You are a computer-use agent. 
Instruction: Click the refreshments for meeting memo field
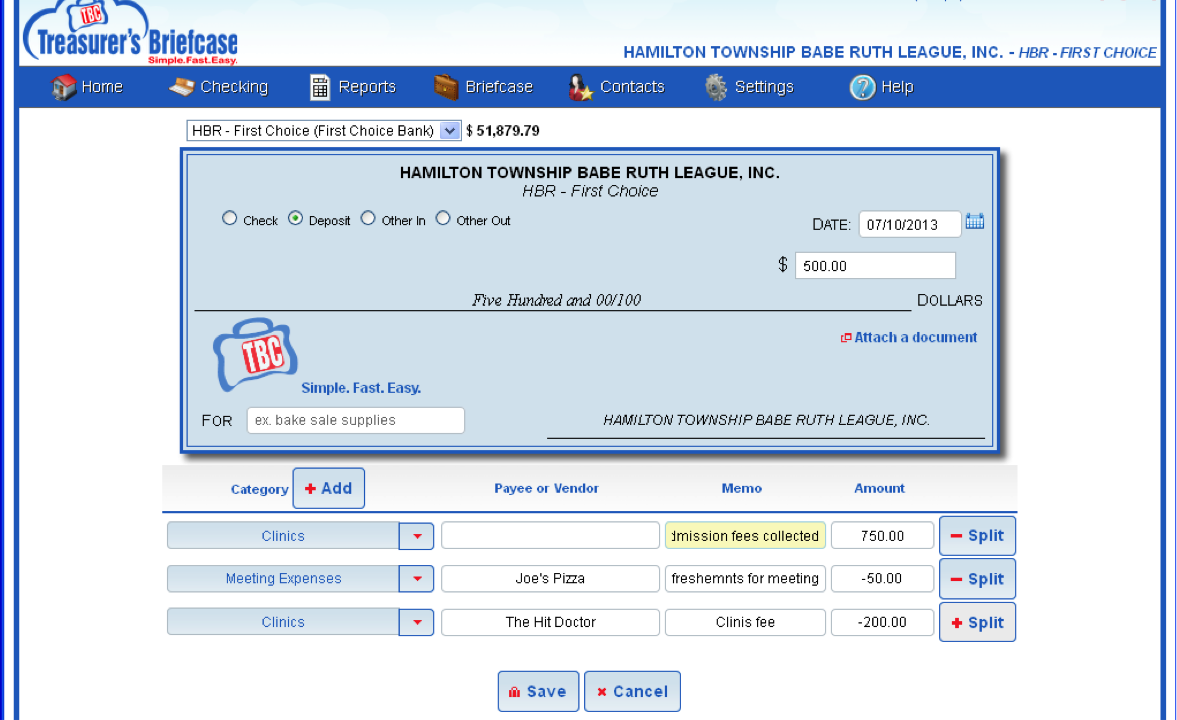pos(745,579)
